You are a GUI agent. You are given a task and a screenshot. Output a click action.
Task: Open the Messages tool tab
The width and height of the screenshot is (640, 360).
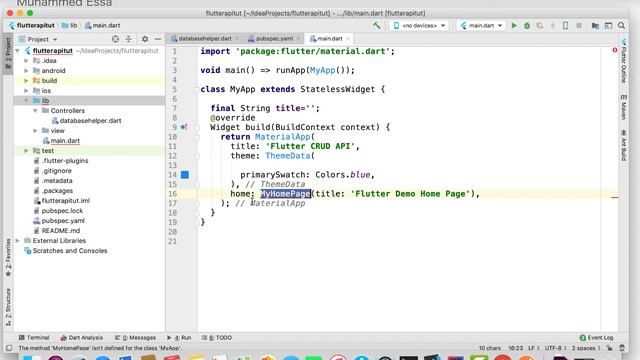tap(135, 338)
